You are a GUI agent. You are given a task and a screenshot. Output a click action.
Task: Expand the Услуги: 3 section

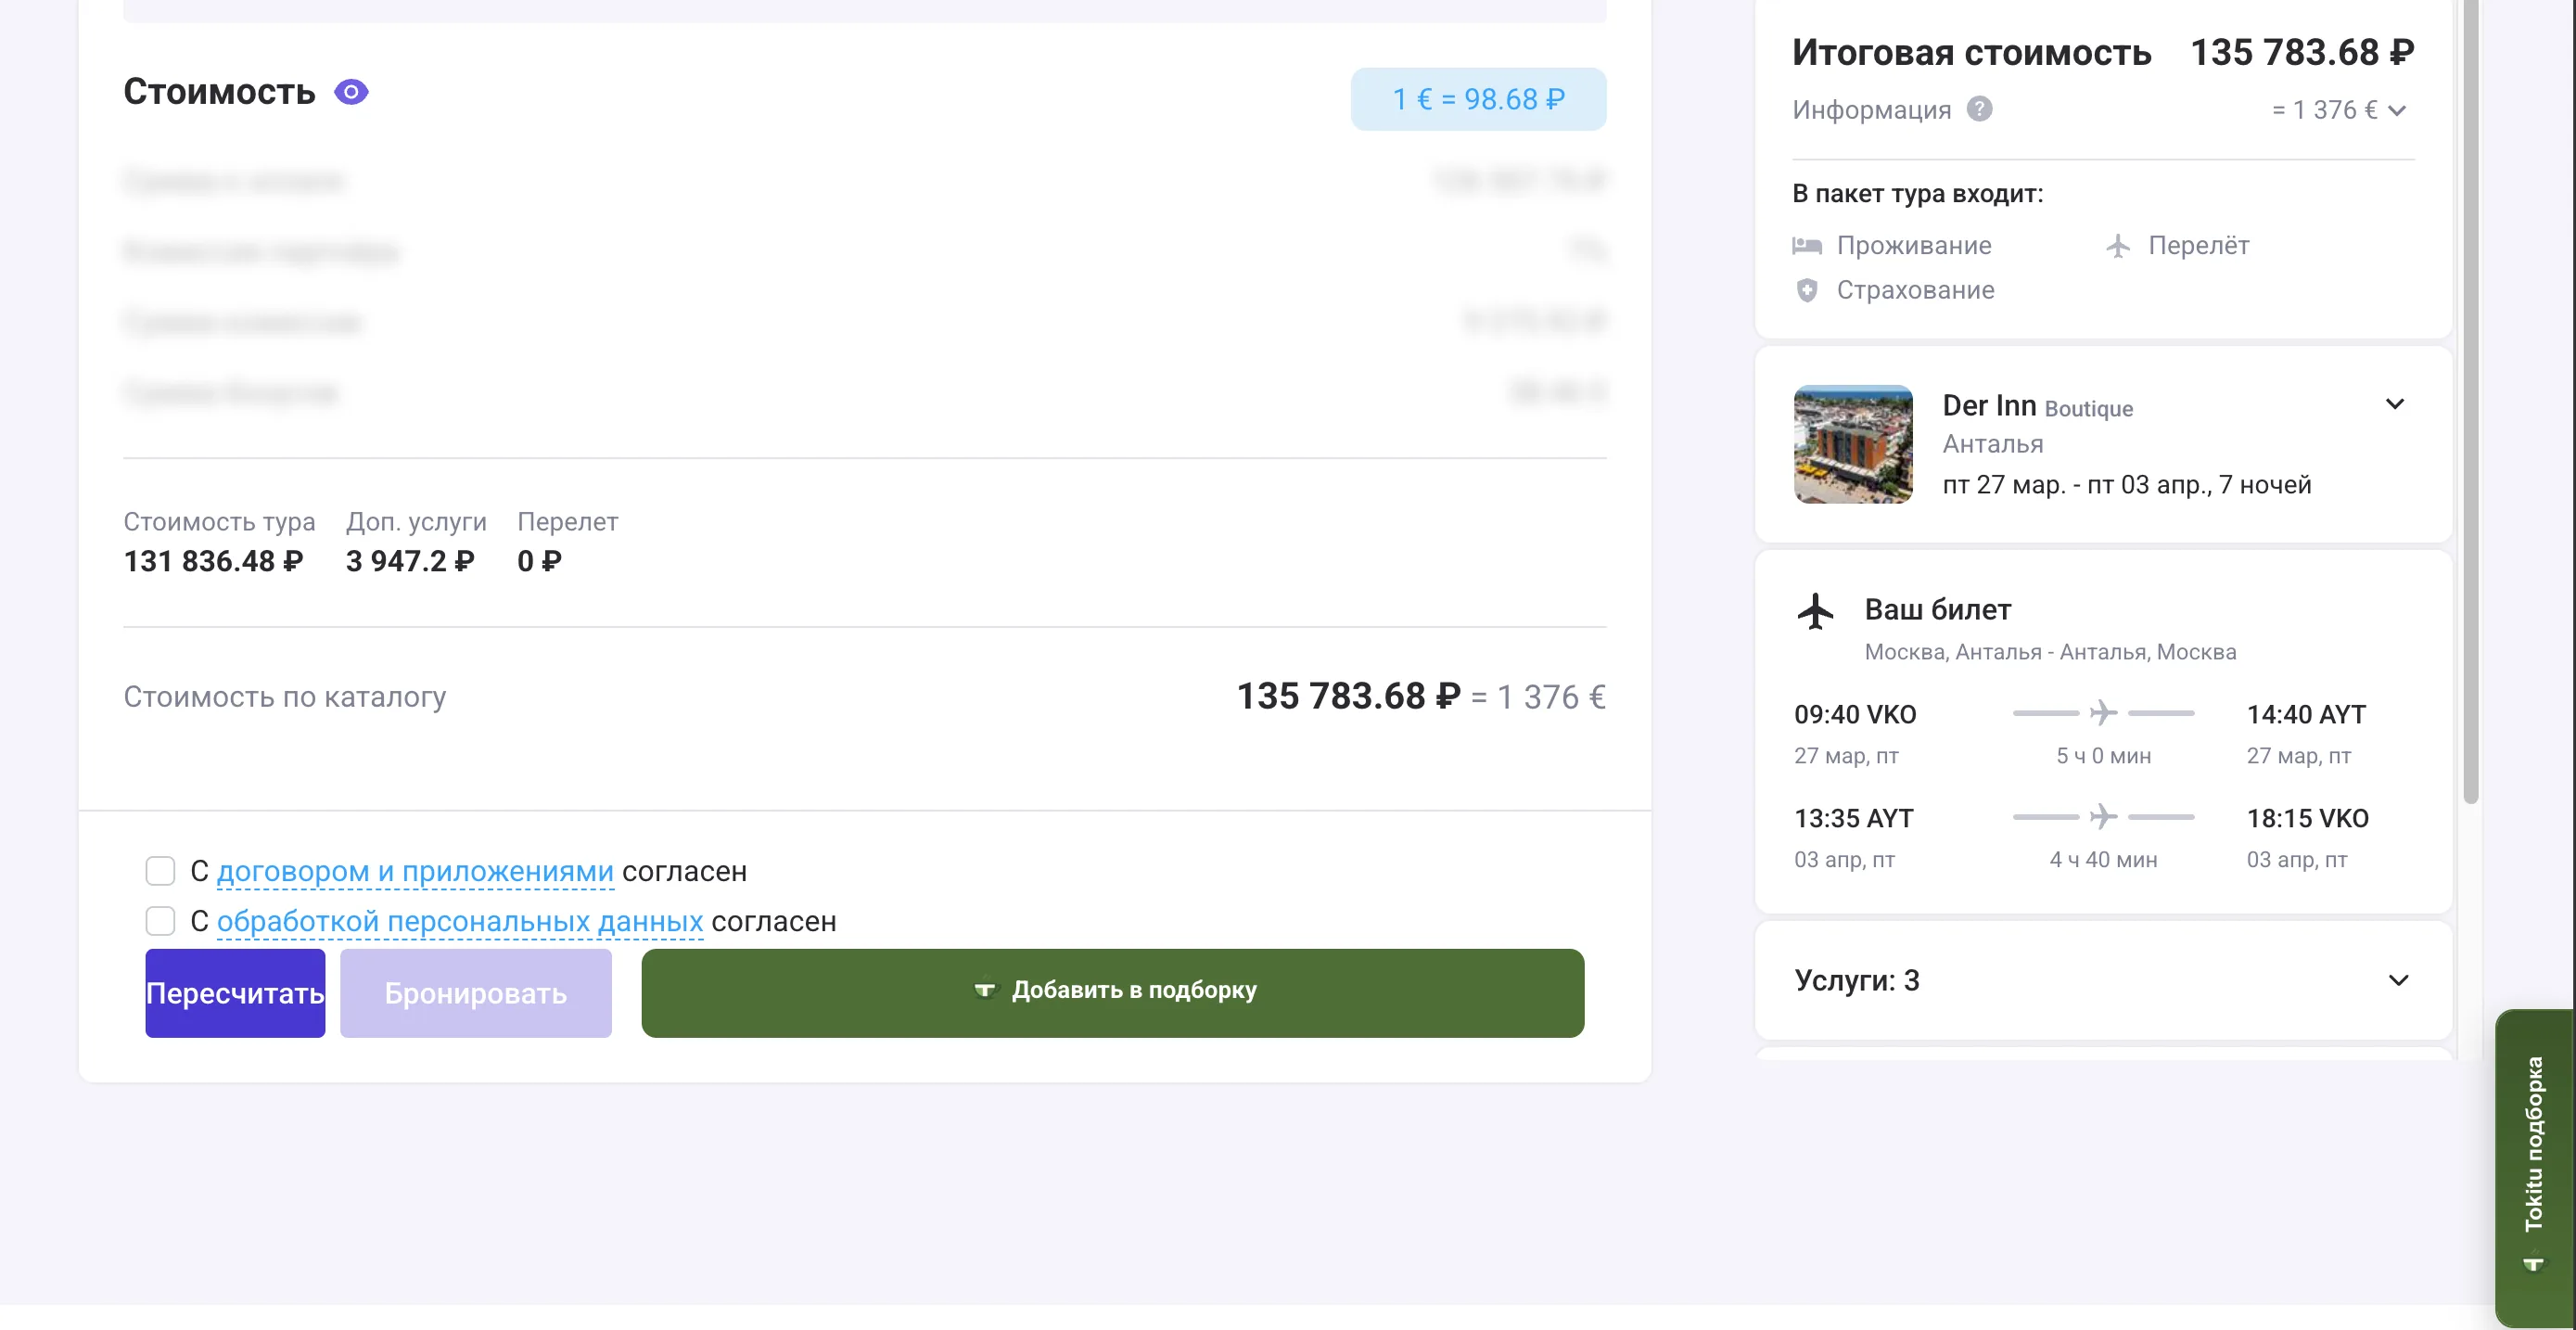2397,980
